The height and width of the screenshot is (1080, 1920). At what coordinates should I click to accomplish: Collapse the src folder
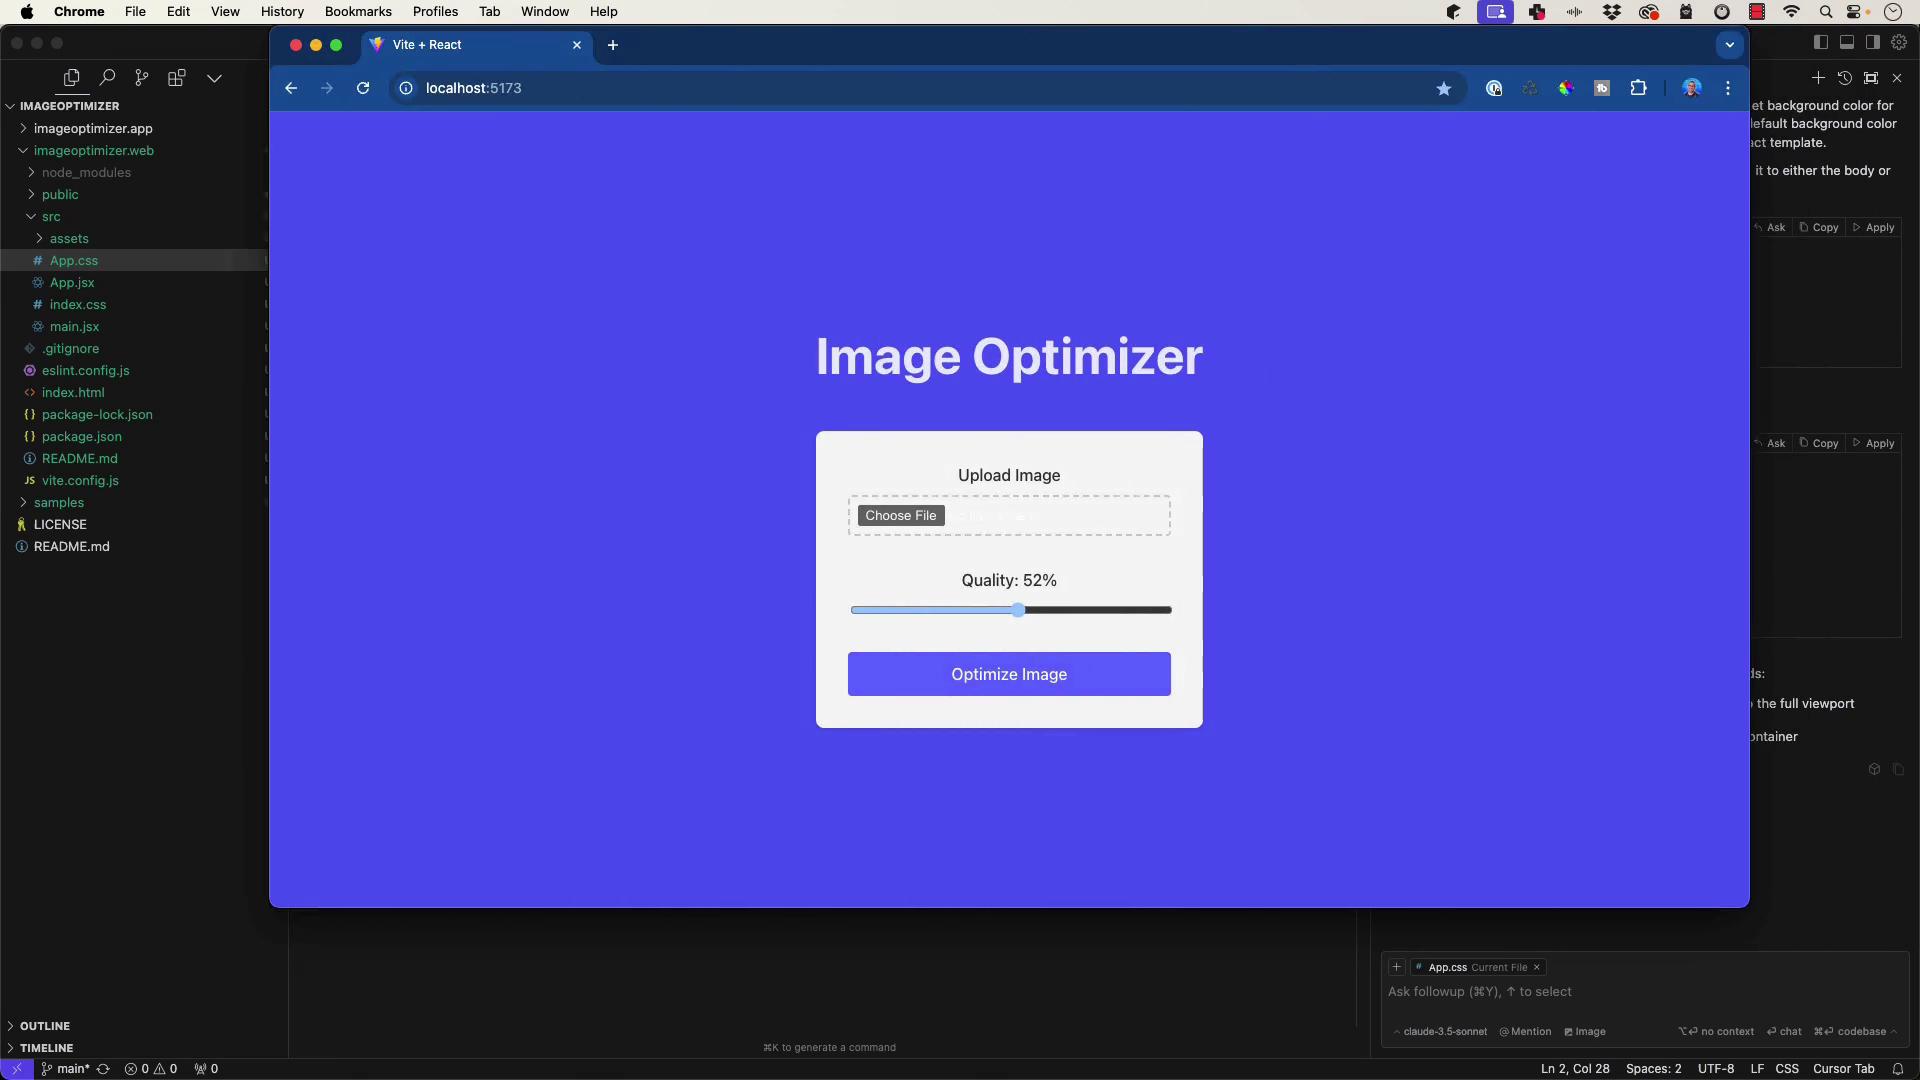point(50,216)
